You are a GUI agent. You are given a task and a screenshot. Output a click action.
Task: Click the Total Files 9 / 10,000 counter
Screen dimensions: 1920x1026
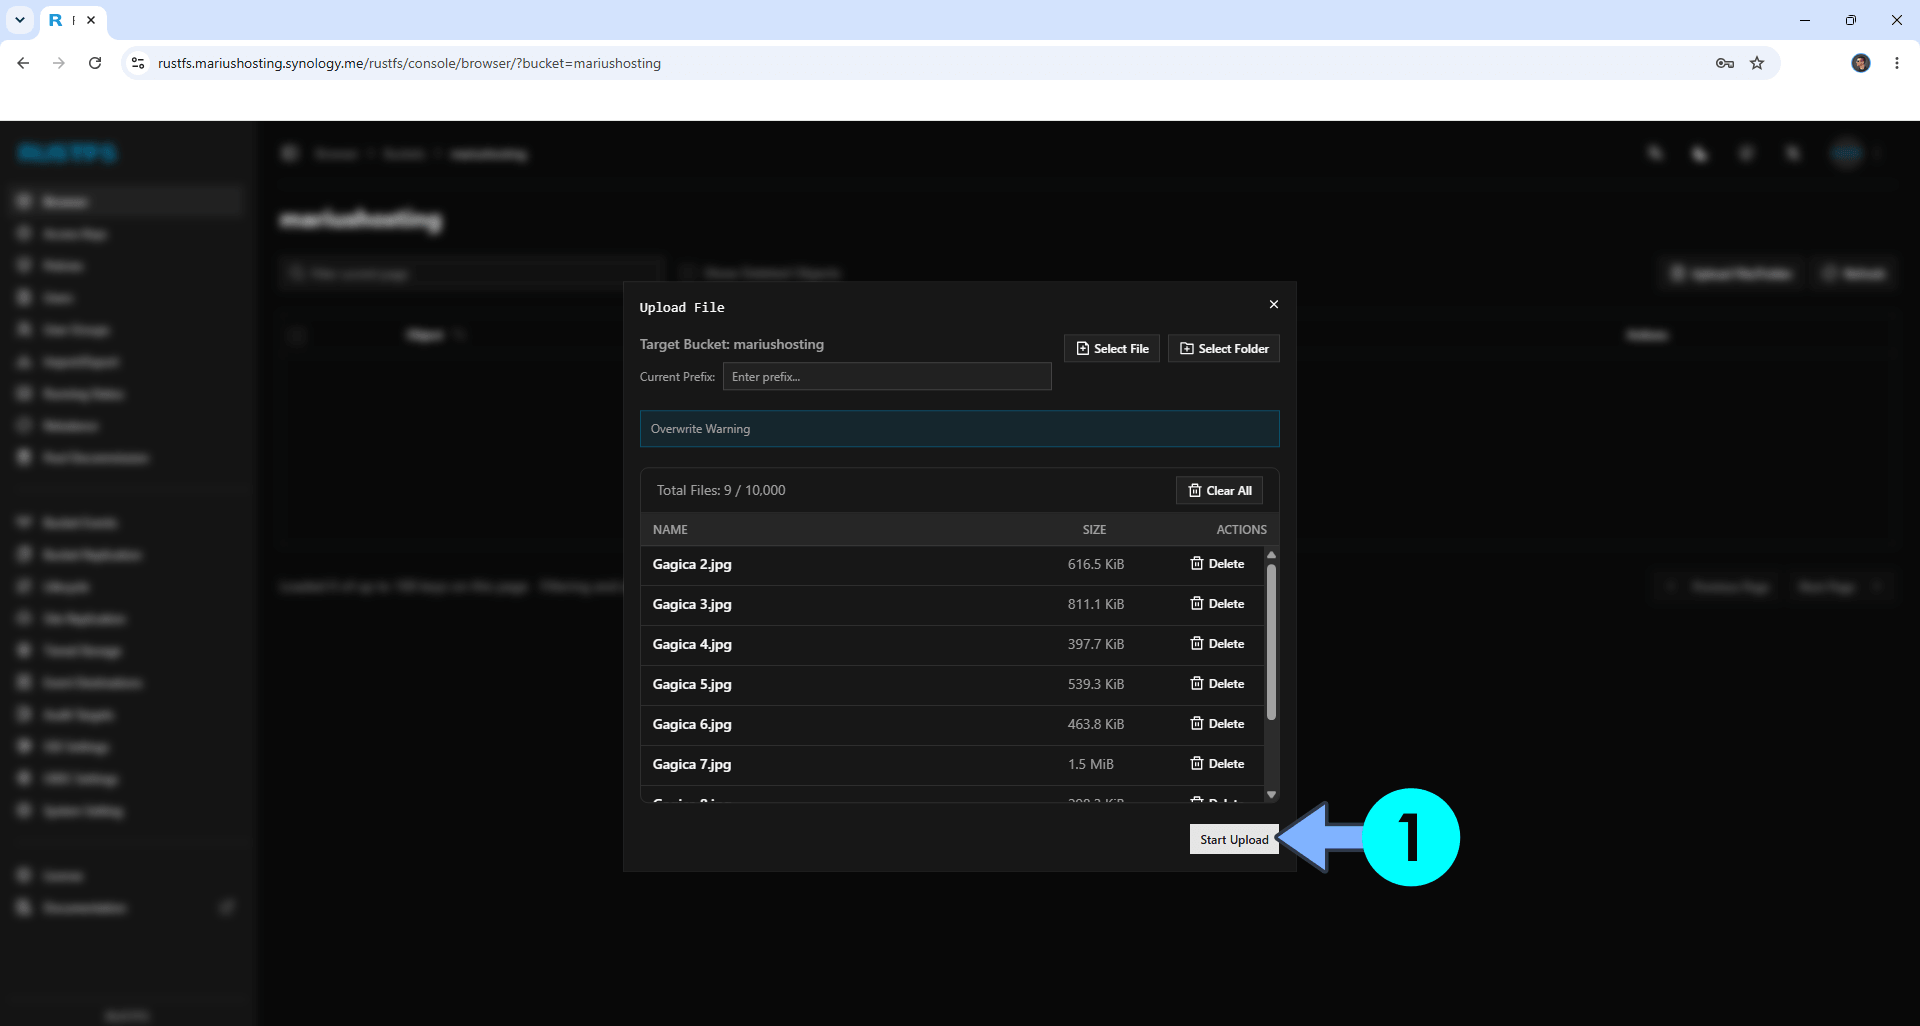click(721, 490)
